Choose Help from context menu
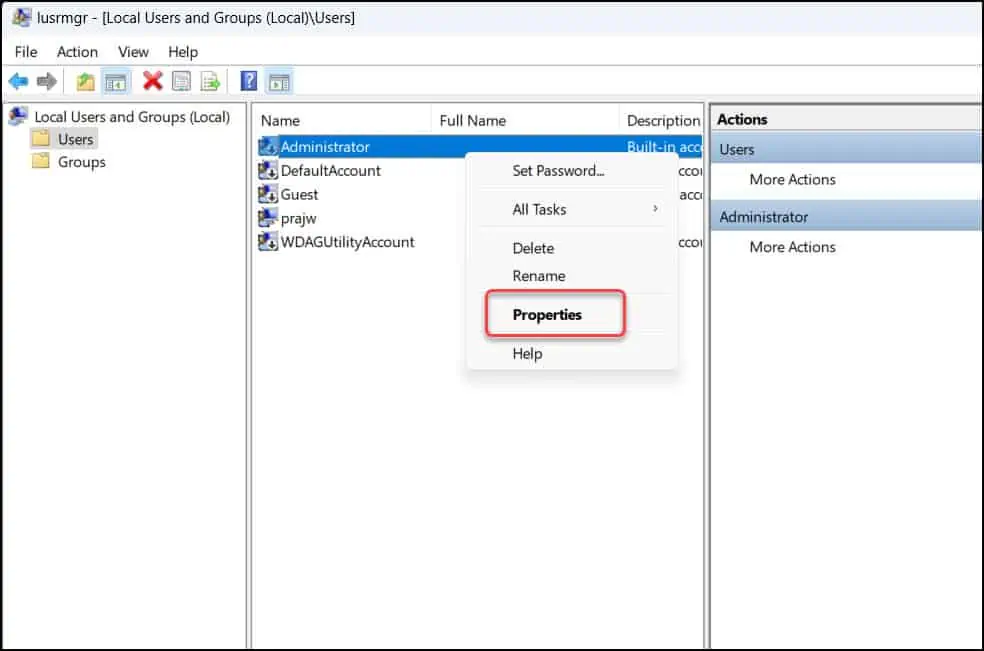Image resolution: width=984 pixels, height=651 pixels. pyautogui.click(x=527, y=354)
